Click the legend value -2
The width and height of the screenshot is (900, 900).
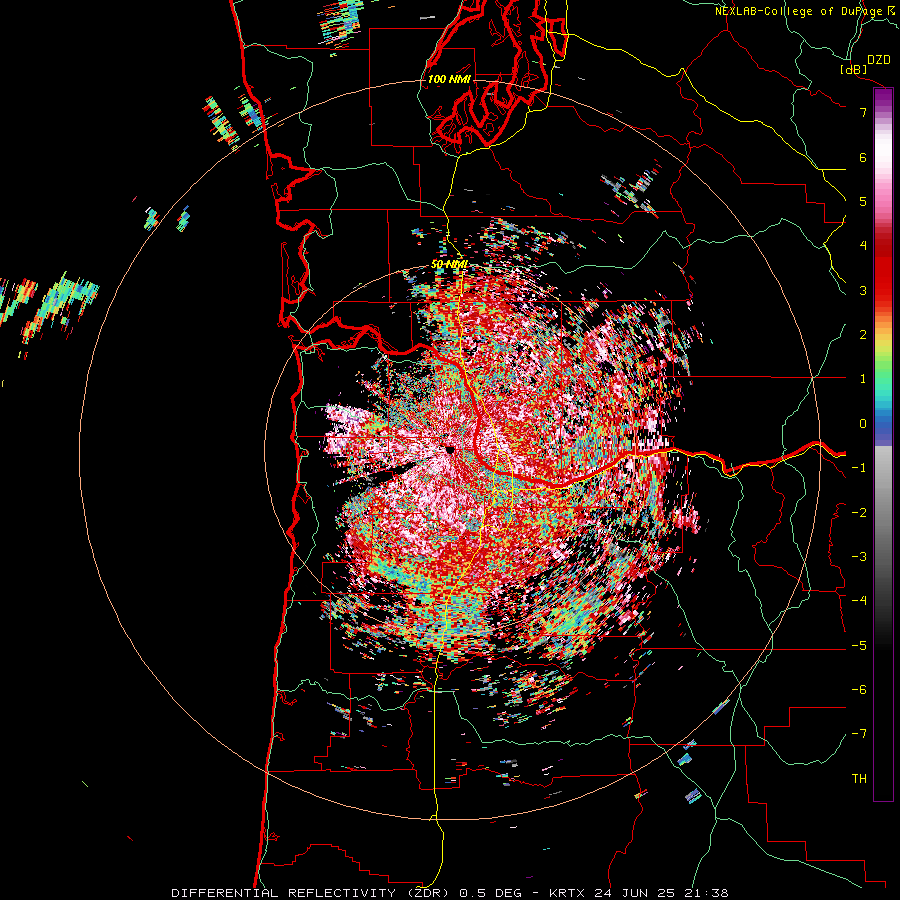click(x=859, y=513)
